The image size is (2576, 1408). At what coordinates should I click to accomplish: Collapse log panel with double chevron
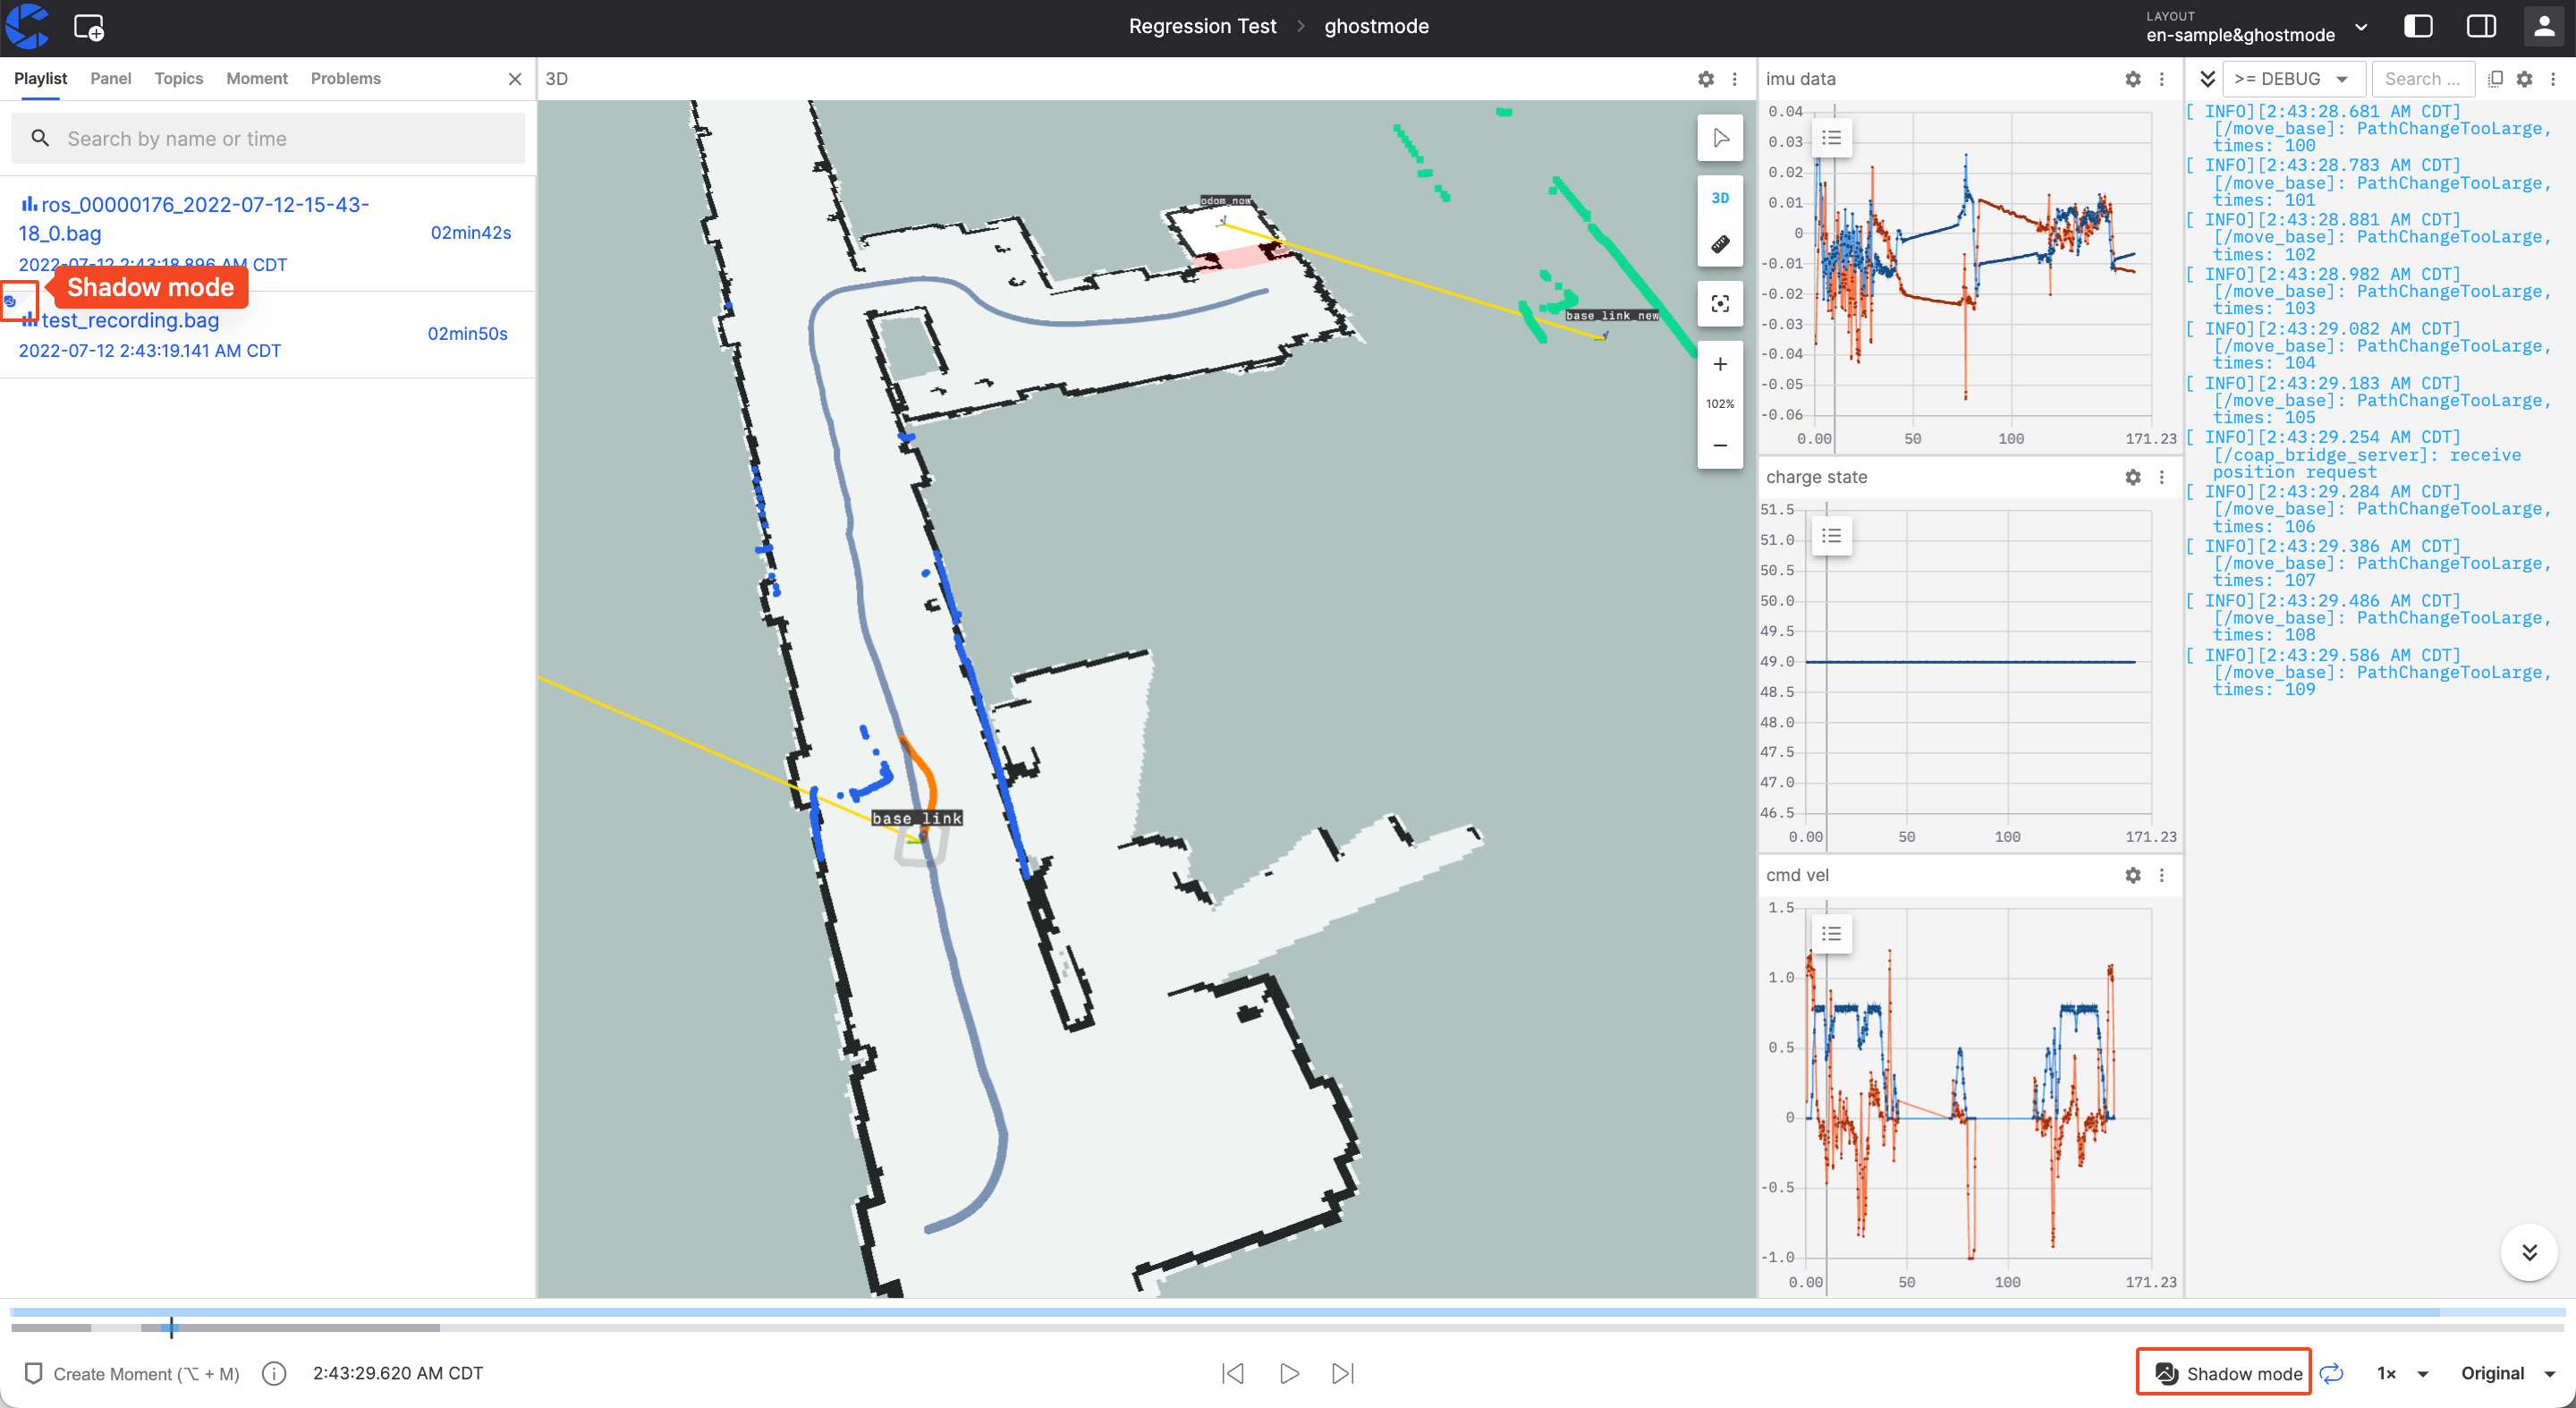[x=2207, y=79]
